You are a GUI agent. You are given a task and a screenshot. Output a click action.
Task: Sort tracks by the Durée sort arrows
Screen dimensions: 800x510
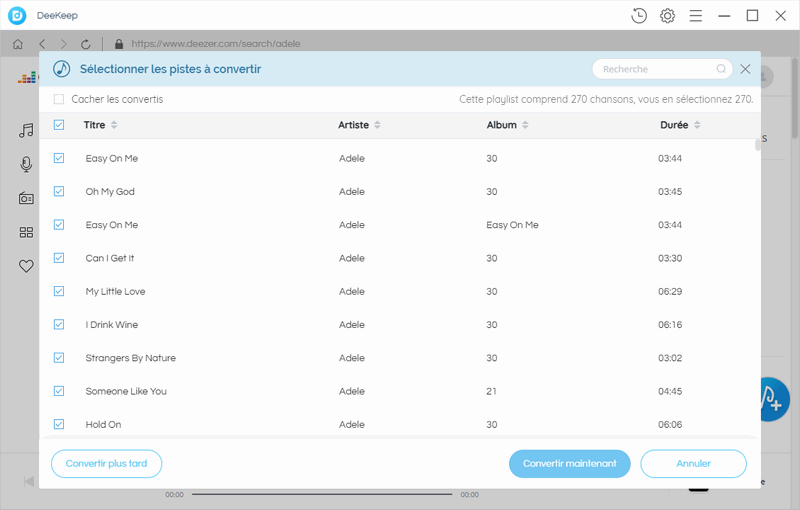coord(697,125)
